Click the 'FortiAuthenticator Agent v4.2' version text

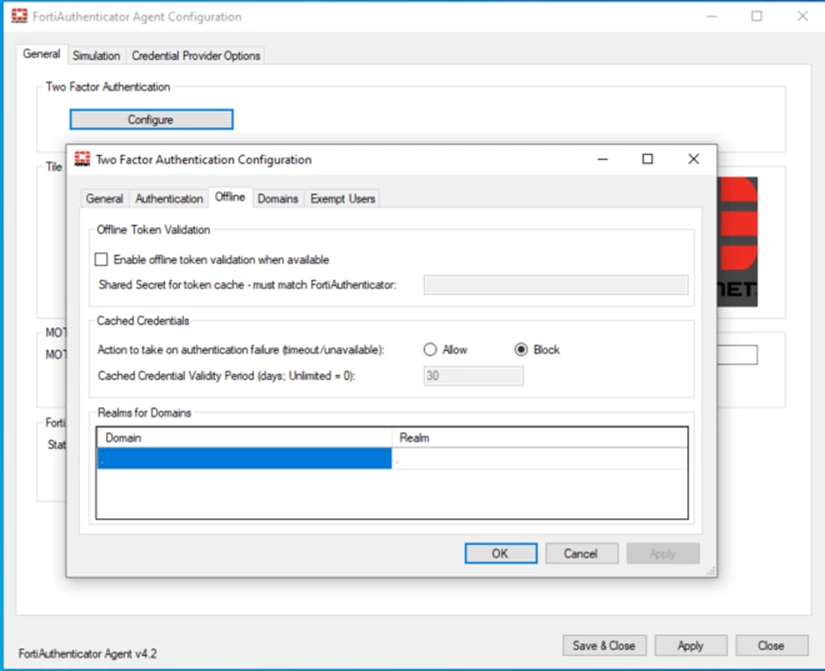[88, 654]
